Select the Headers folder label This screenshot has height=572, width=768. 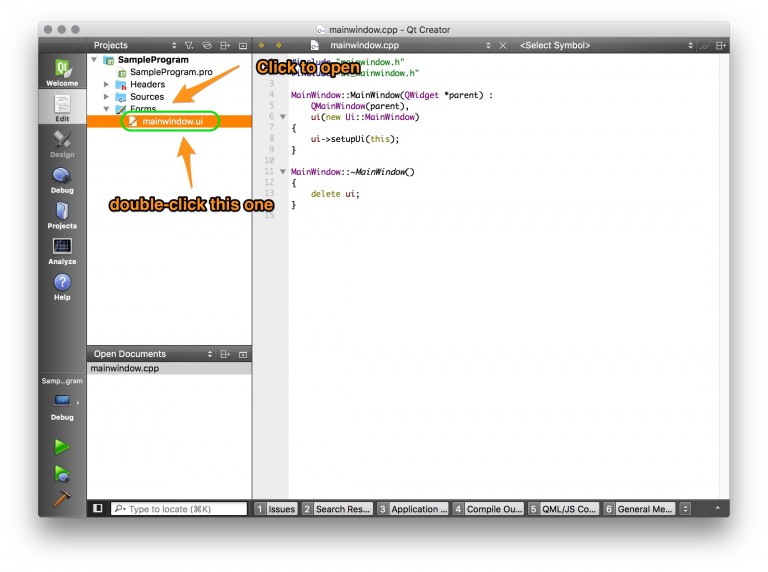[147, 84]
